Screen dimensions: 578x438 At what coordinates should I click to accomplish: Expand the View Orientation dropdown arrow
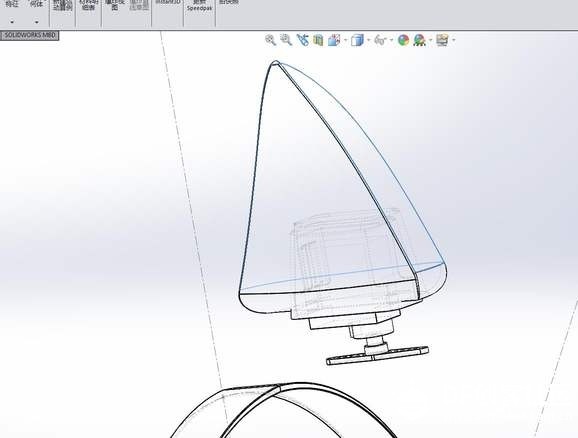coord(345,40)
